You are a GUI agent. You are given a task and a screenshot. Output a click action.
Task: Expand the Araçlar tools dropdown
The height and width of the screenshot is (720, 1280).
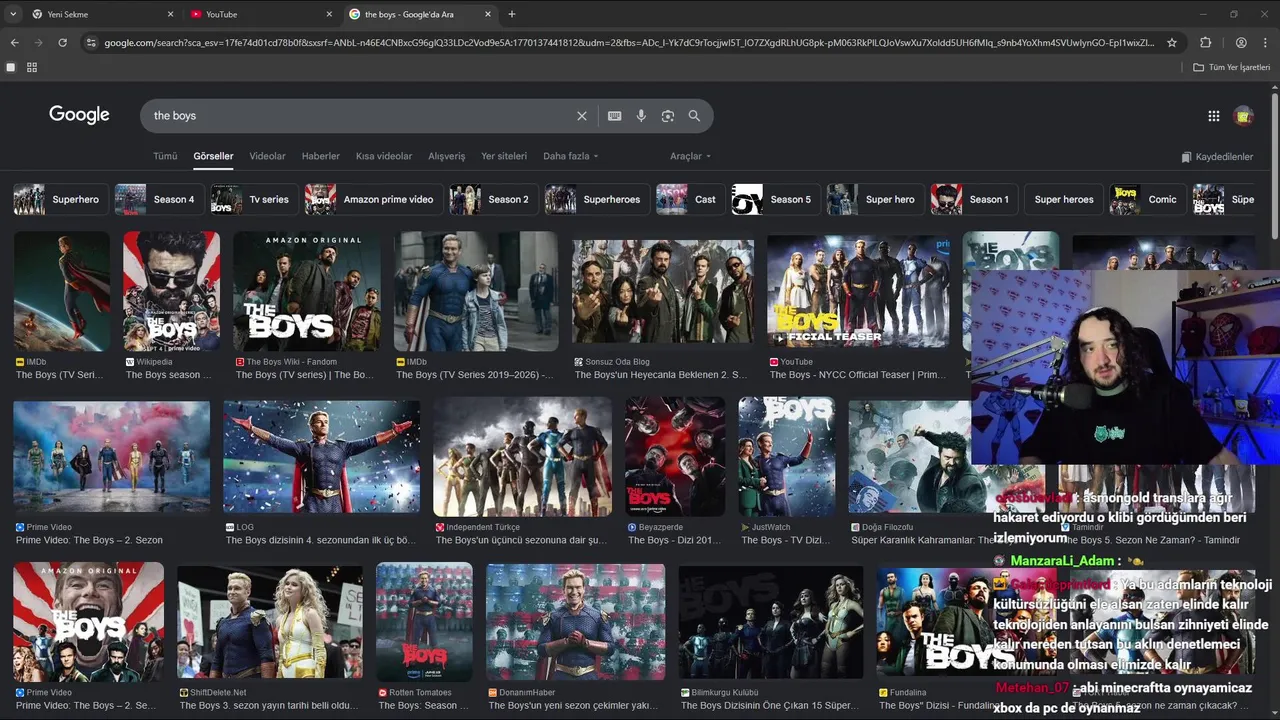pyautogui.click(x=691, y=156)
